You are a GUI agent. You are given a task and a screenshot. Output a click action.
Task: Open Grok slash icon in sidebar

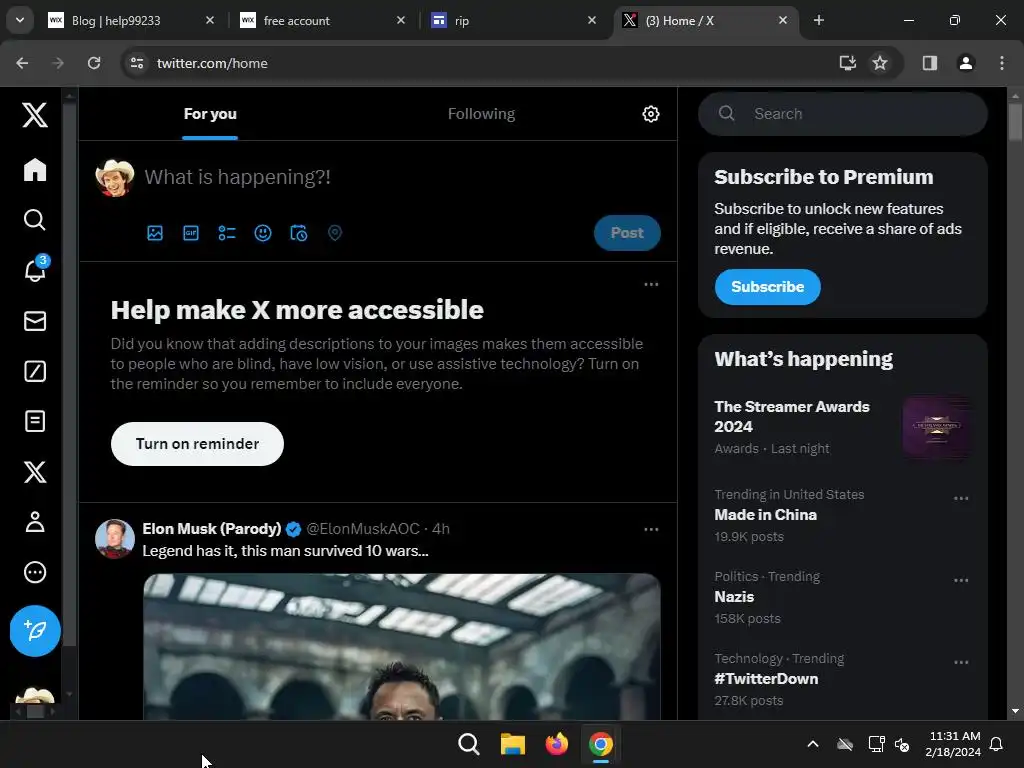pyautogui.click(x=35, y=371)
